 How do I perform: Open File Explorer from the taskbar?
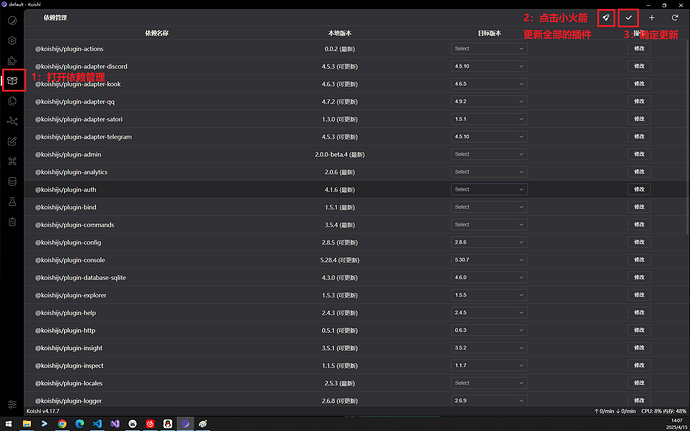[x=27, y=424]
